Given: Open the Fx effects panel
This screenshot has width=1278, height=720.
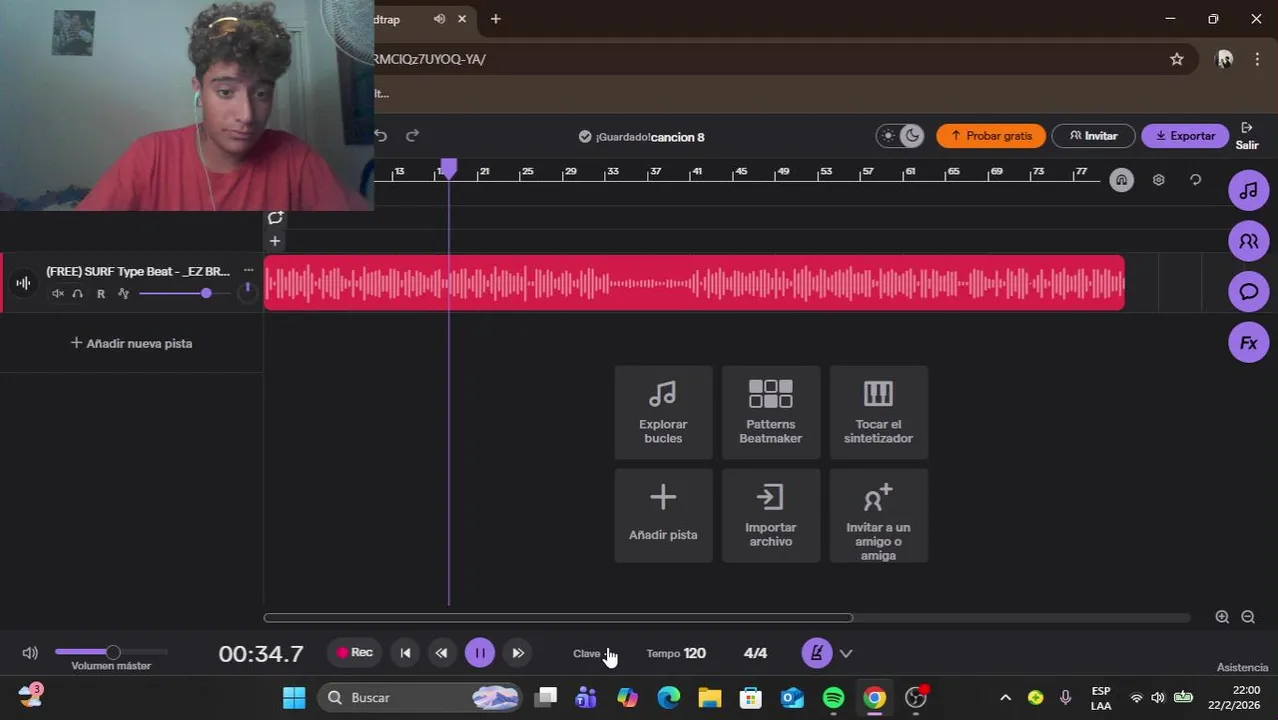Looking at the screenshot, I should (1248, 343).
